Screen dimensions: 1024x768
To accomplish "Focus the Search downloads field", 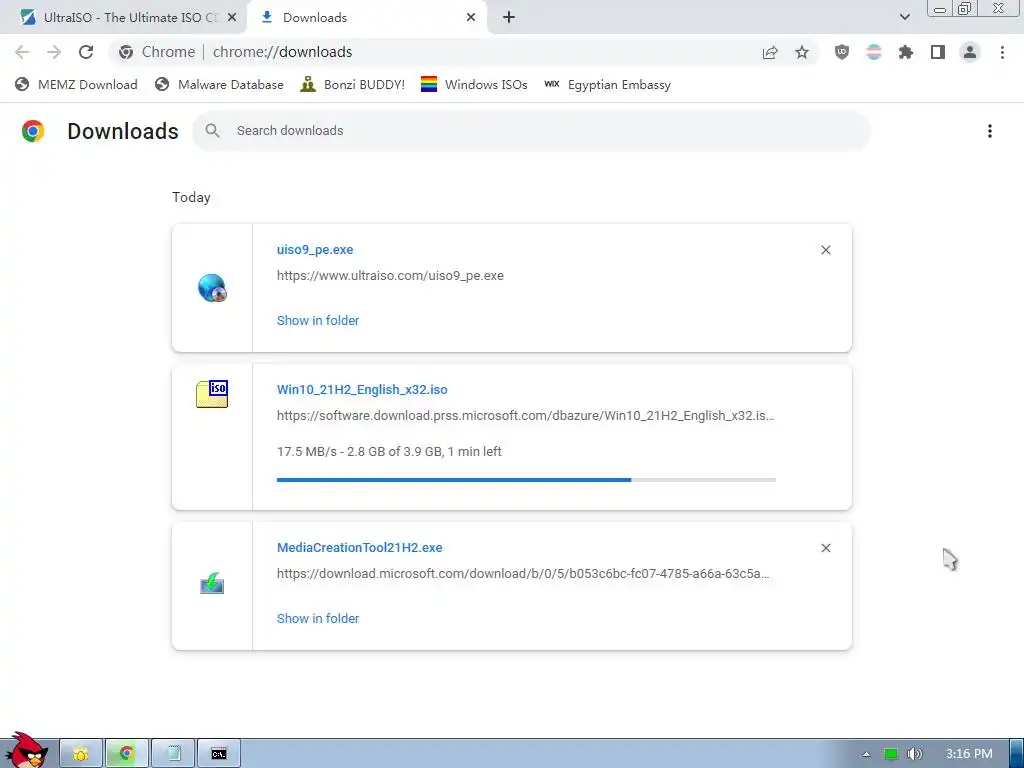I will coord(532,131).
